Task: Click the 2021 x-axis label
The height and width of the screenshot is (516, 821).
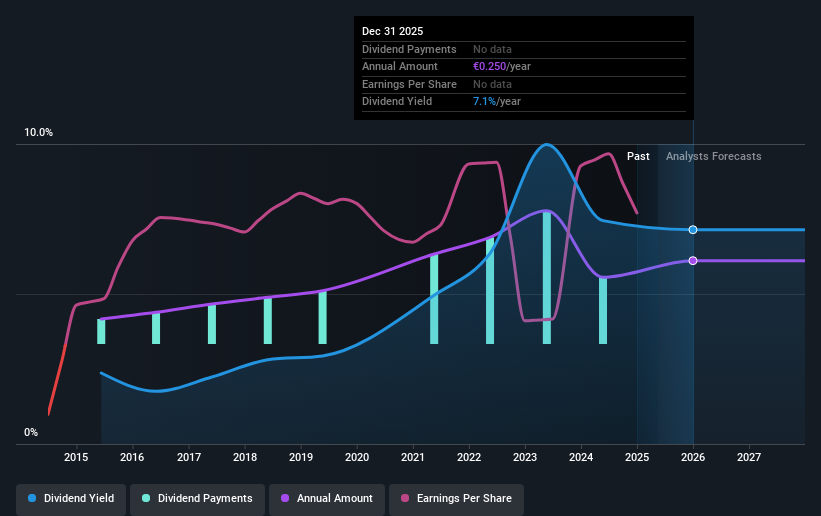Action: [x=413, y=457]
